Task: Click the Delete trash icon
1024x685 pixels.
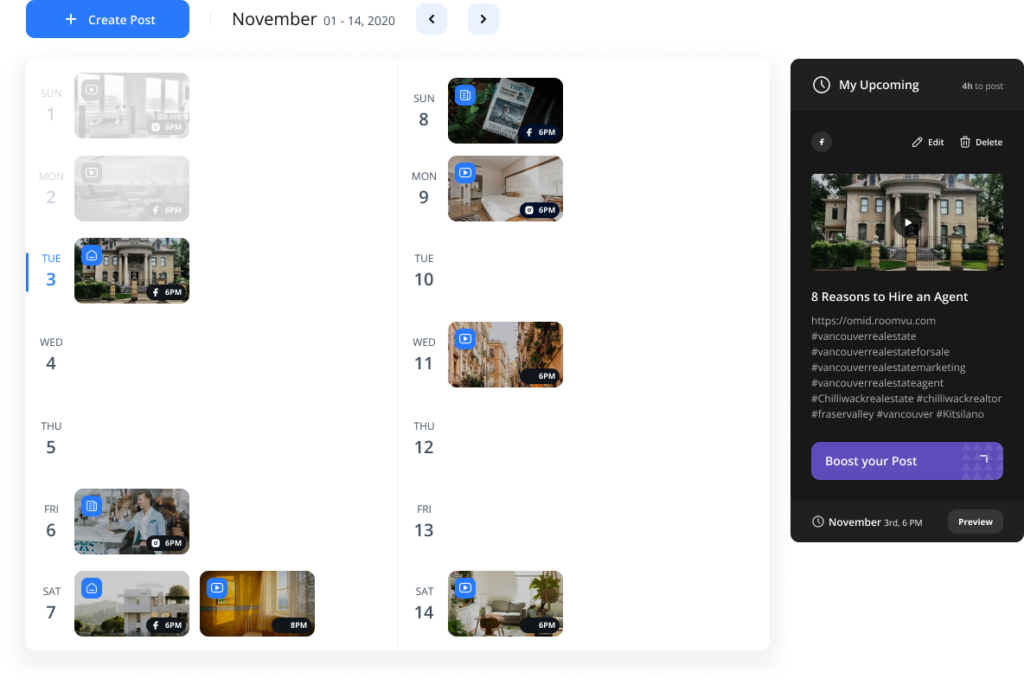Action: [x=965, y=142]
